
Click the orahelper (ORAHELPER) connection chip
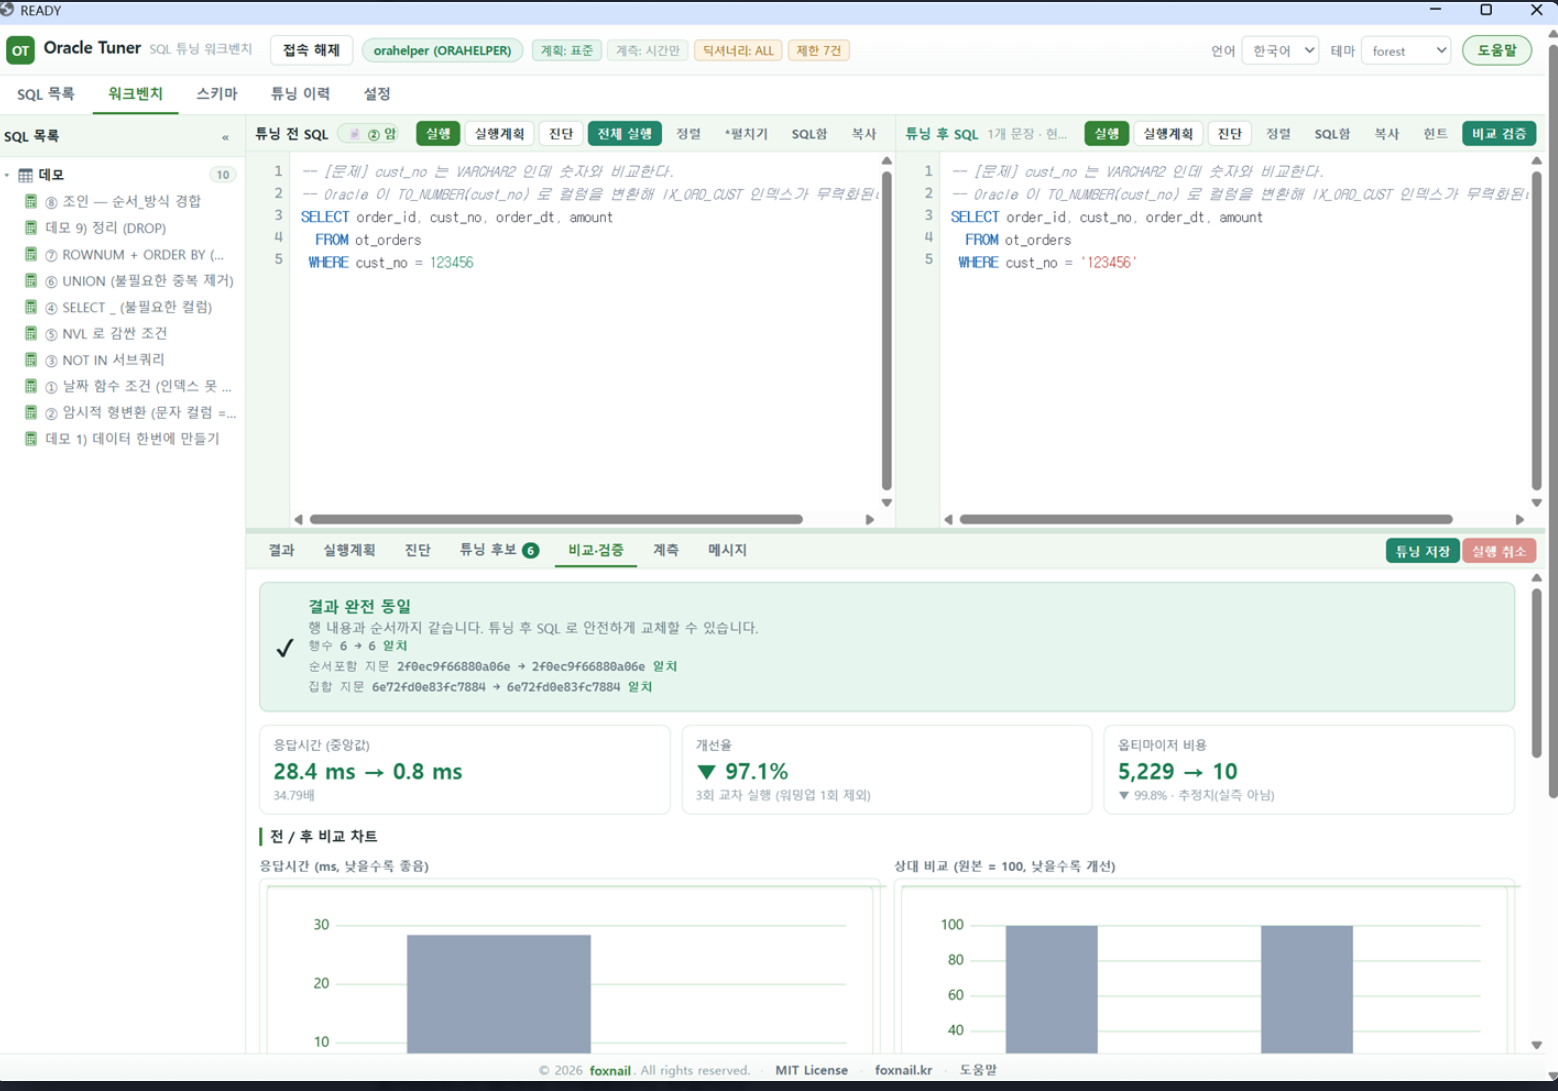point(442,50)
